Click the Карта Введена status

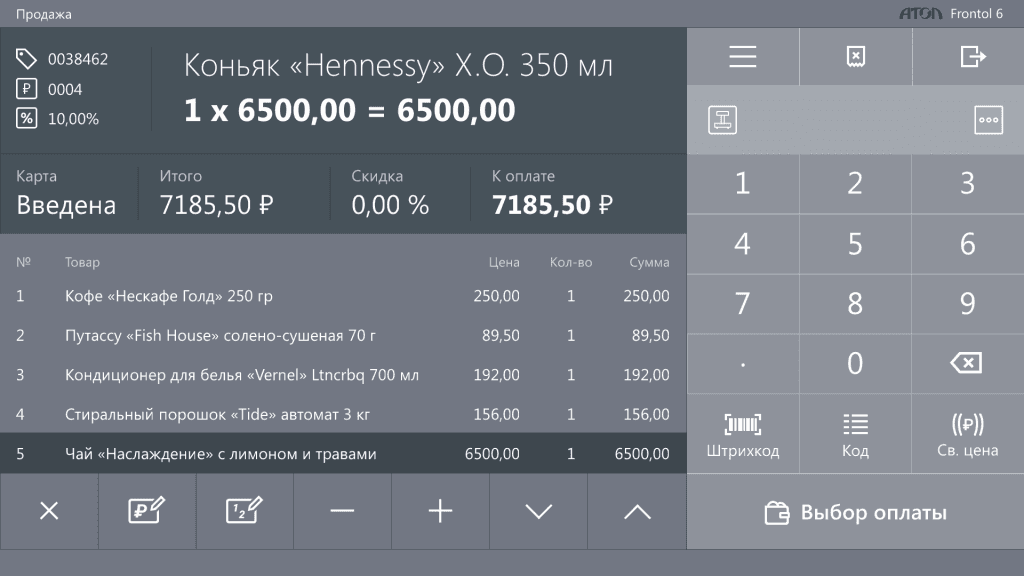click(66, 193)
